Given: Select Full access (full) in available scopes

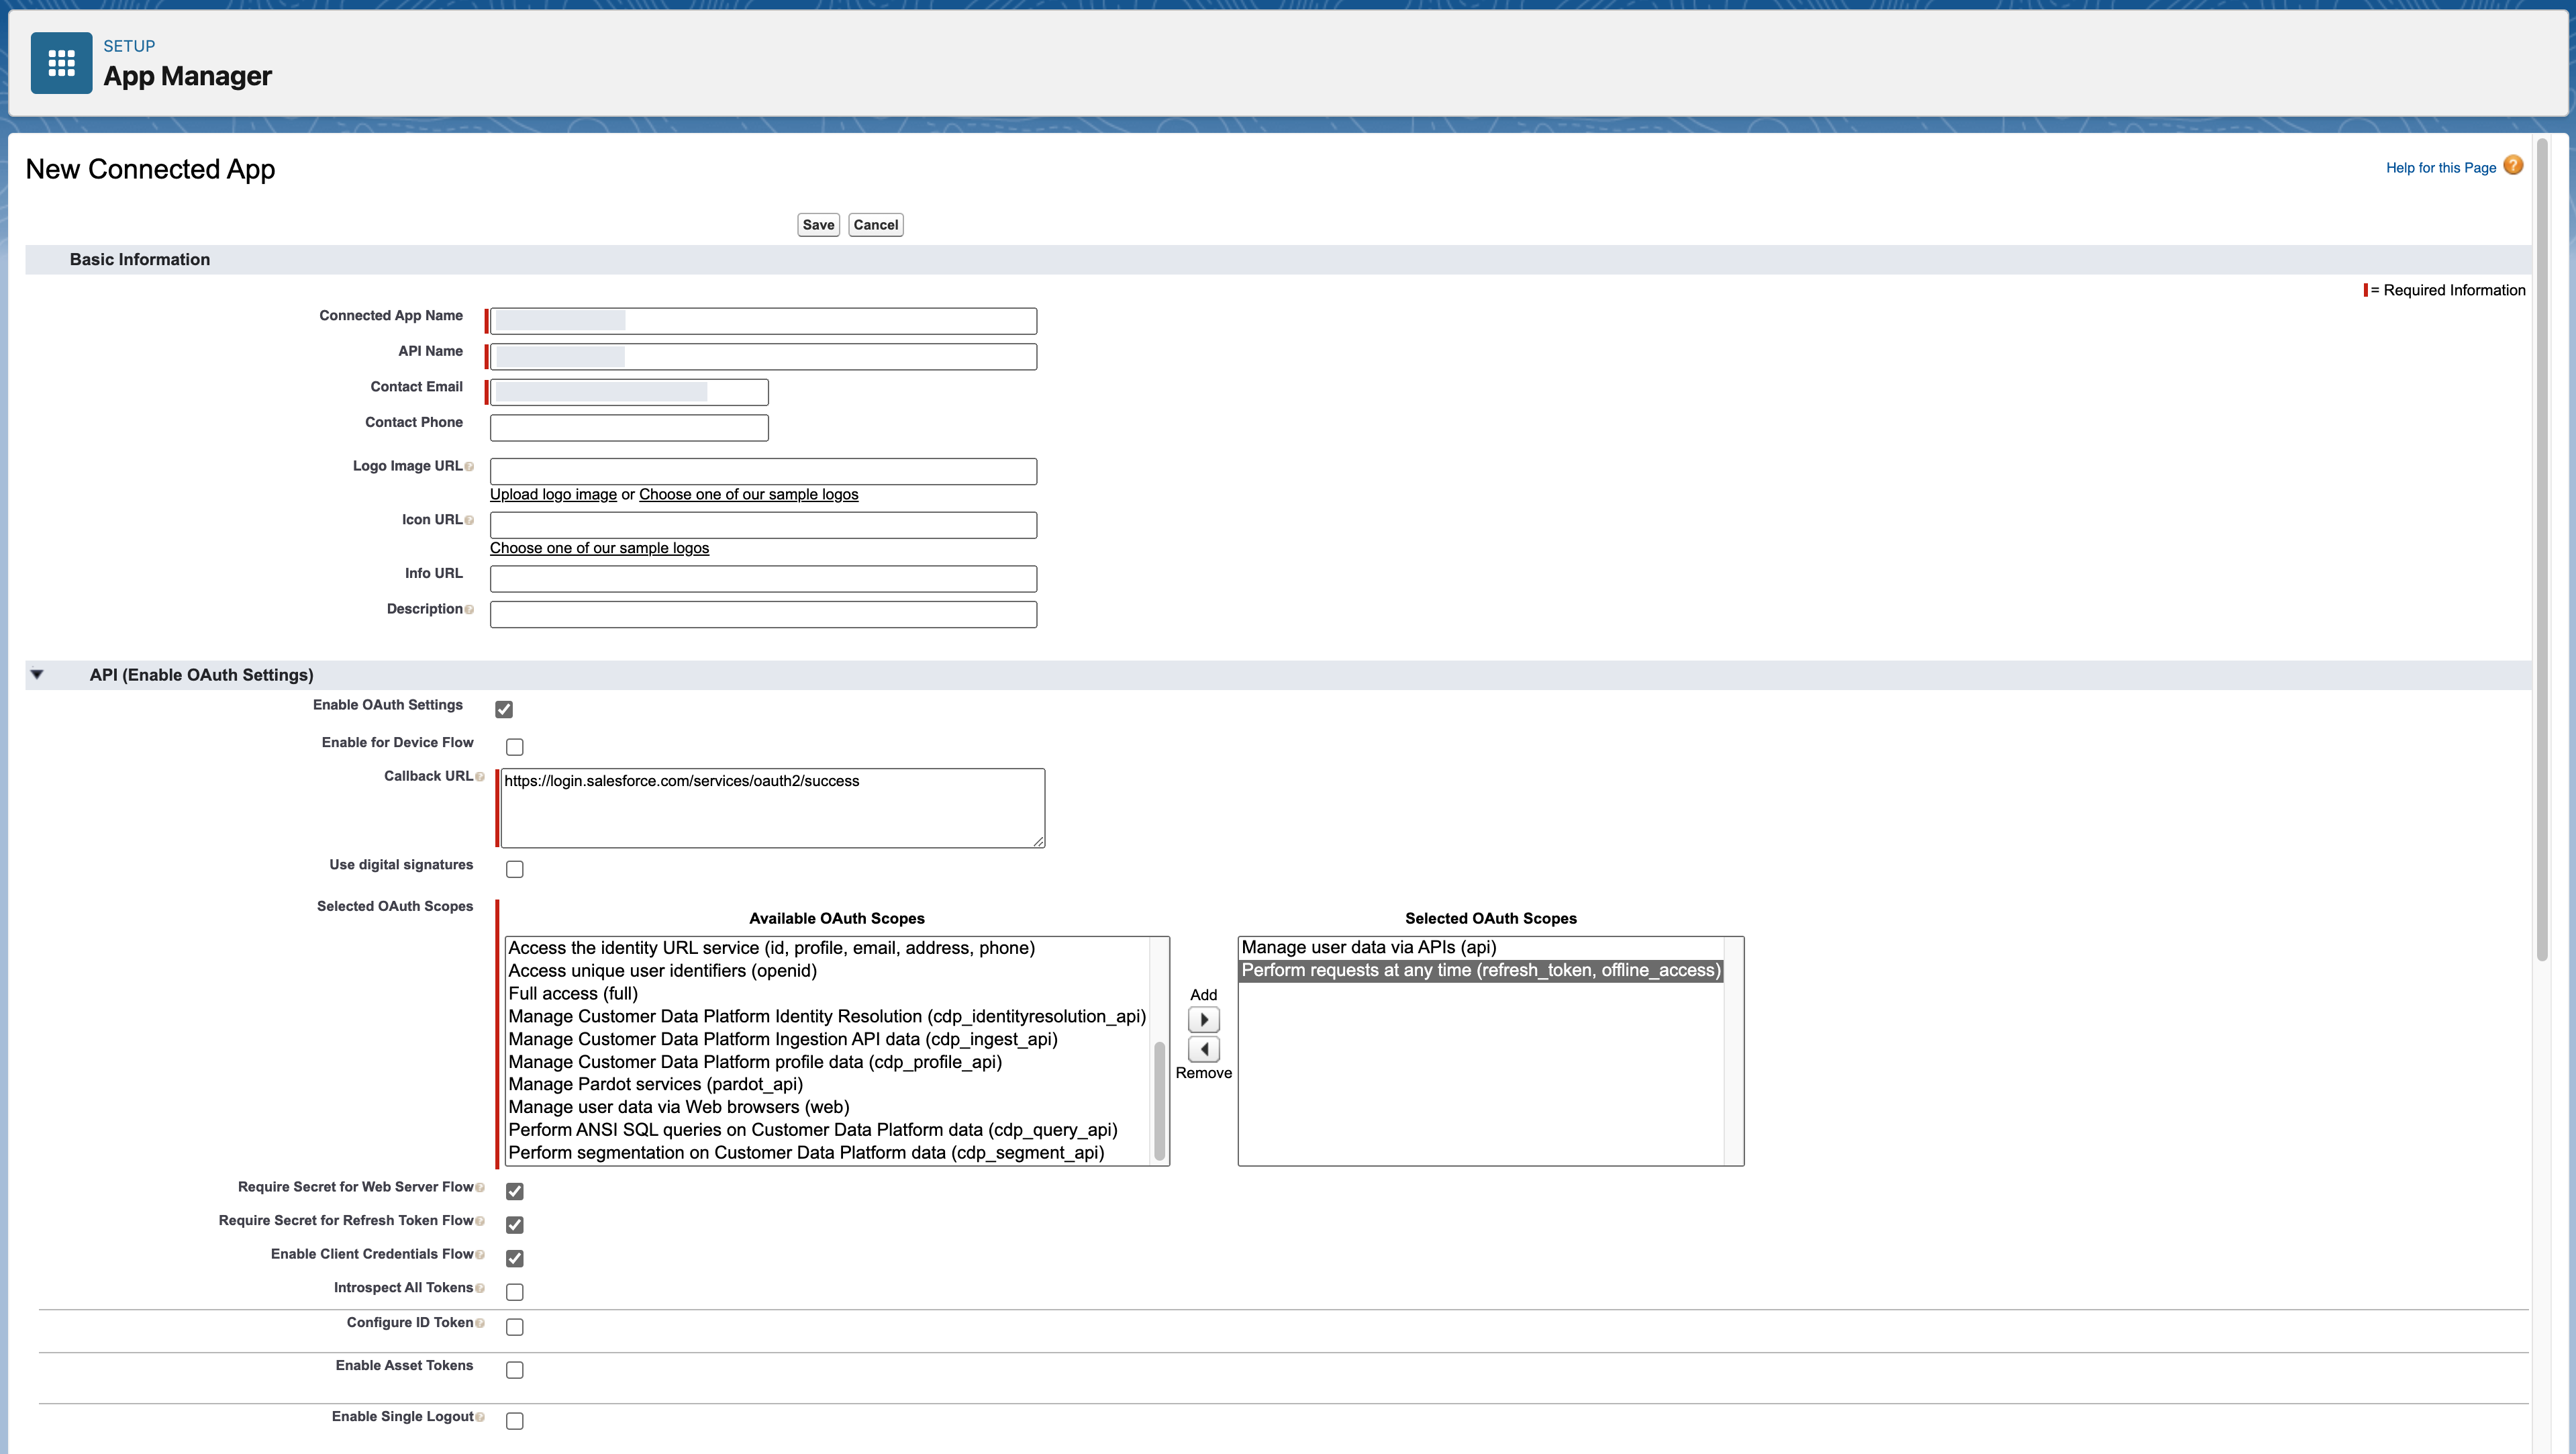Looking at the screenshot, I should (x=572, y=993).
